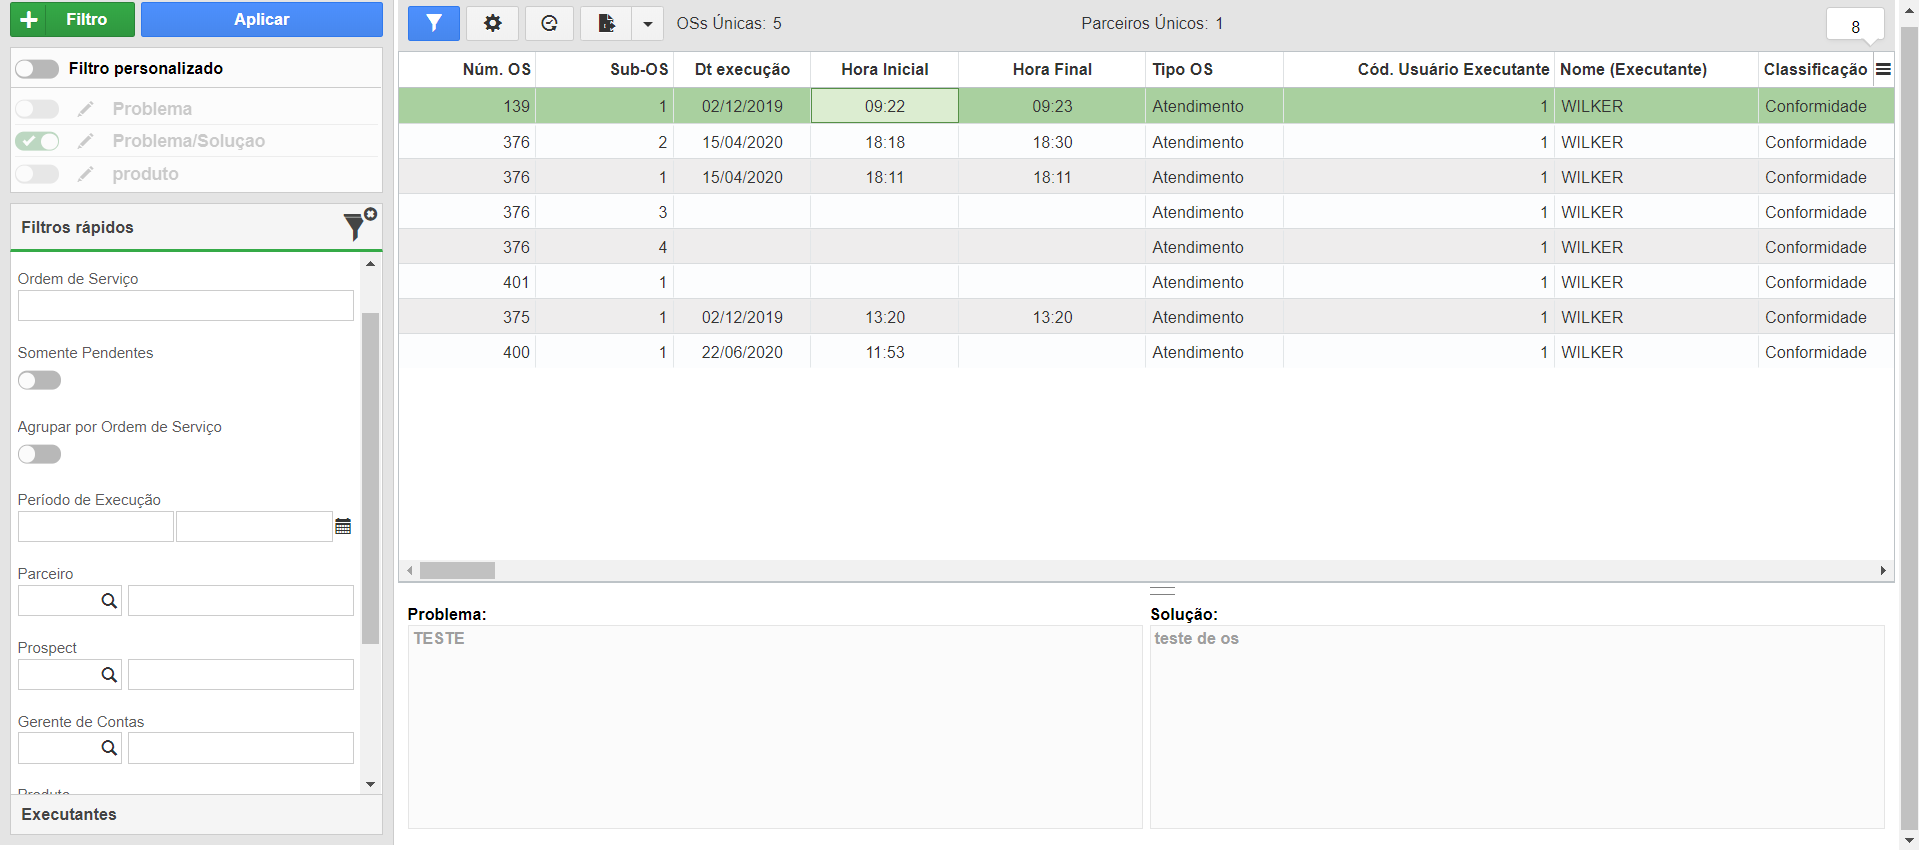Click Hora Final cell 18:30
Screen dimensions: 1919x850
1052,142
